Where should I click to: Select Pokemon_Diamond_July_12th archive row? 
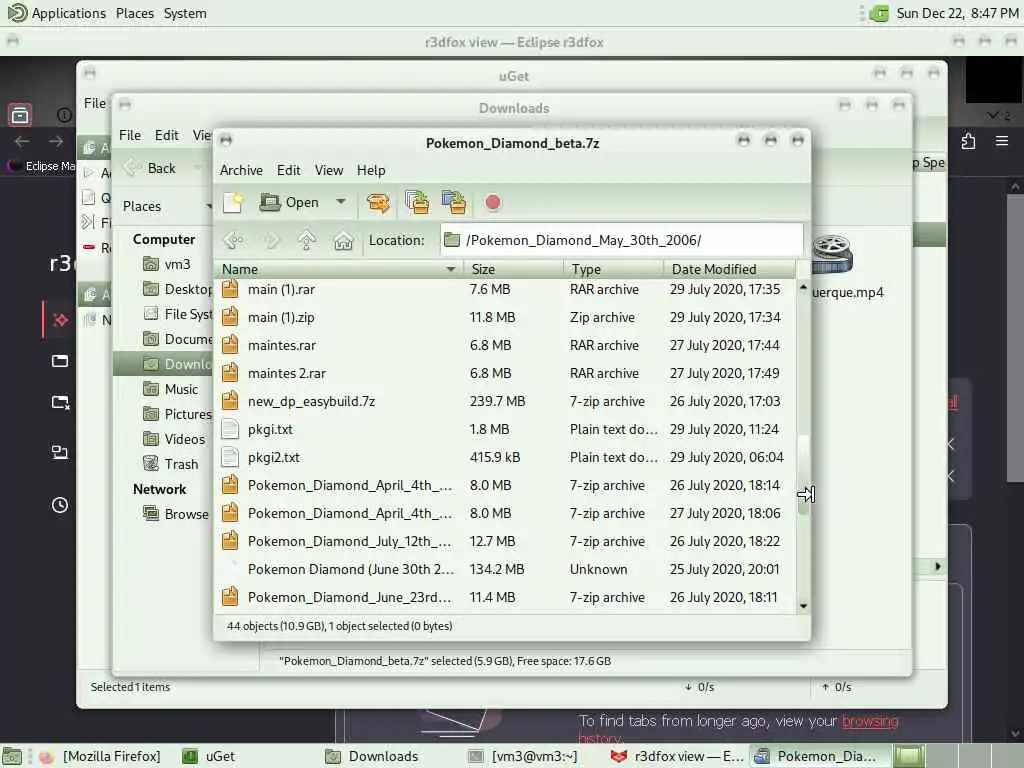pos(506,541)
